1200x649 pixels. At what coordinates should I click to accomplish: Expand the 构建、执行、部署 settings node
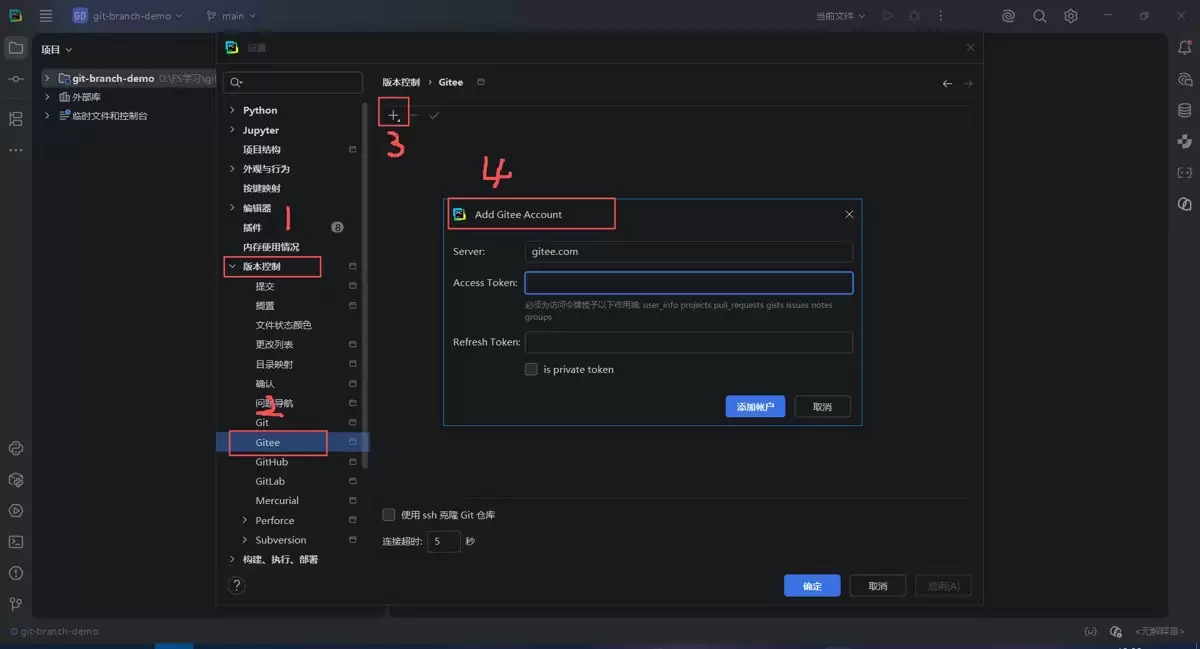(x=232, y=560)
